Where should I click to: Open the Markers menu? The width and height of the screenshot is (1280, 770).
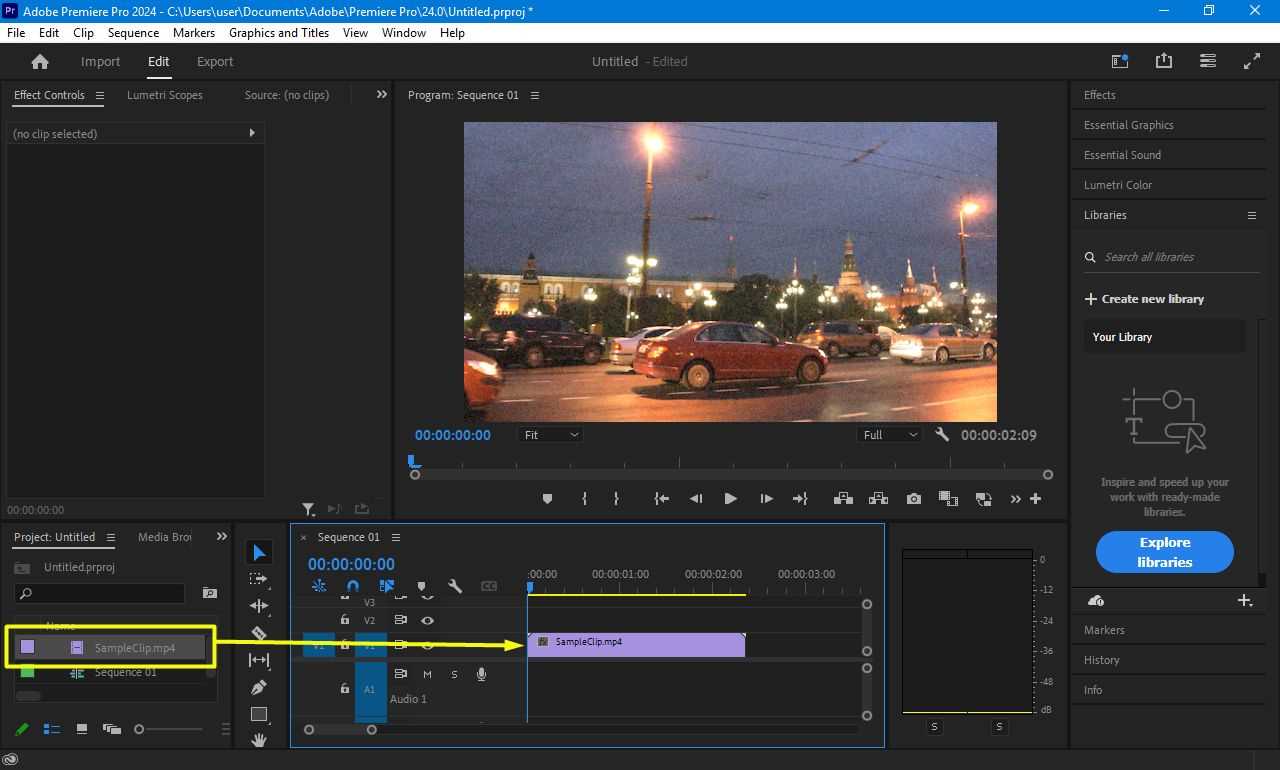pos(194,32)
